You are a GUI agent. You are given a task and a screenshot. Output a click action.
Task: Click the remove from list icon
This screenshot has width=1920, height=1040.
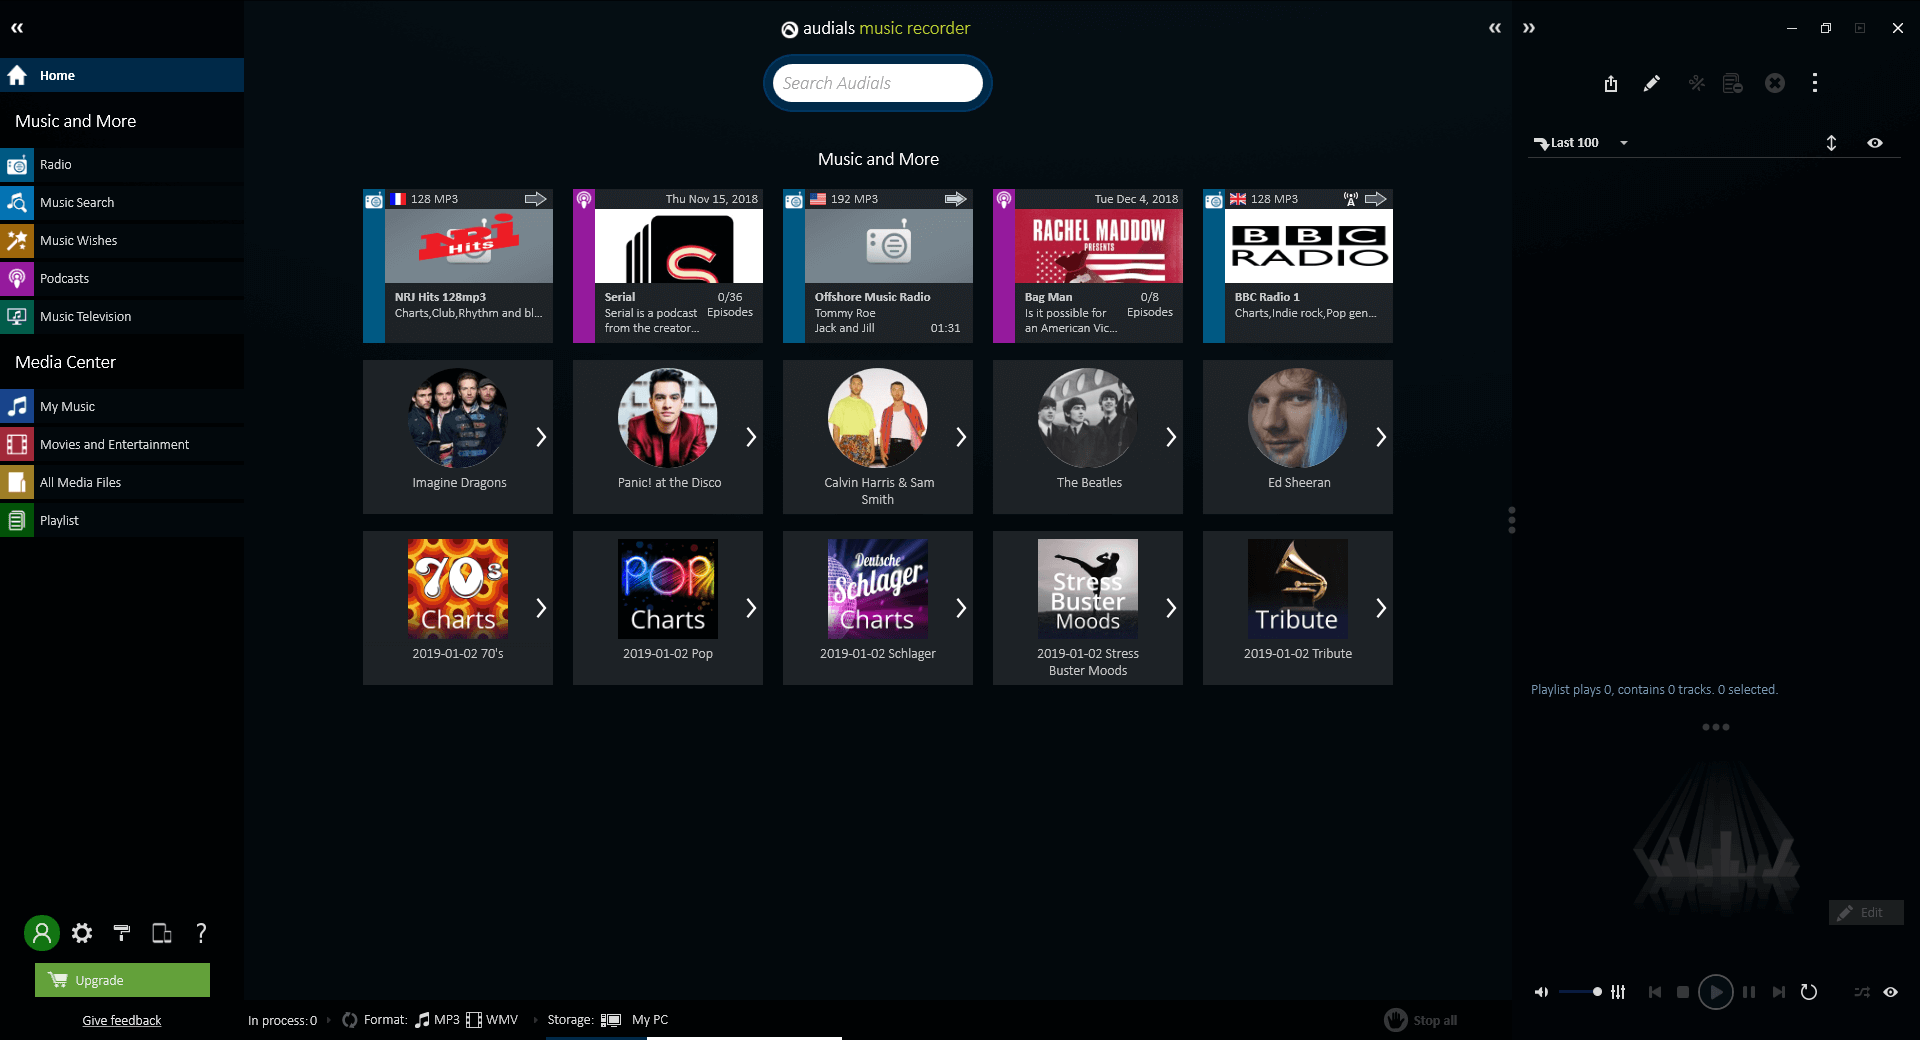tap(1733, 83)
